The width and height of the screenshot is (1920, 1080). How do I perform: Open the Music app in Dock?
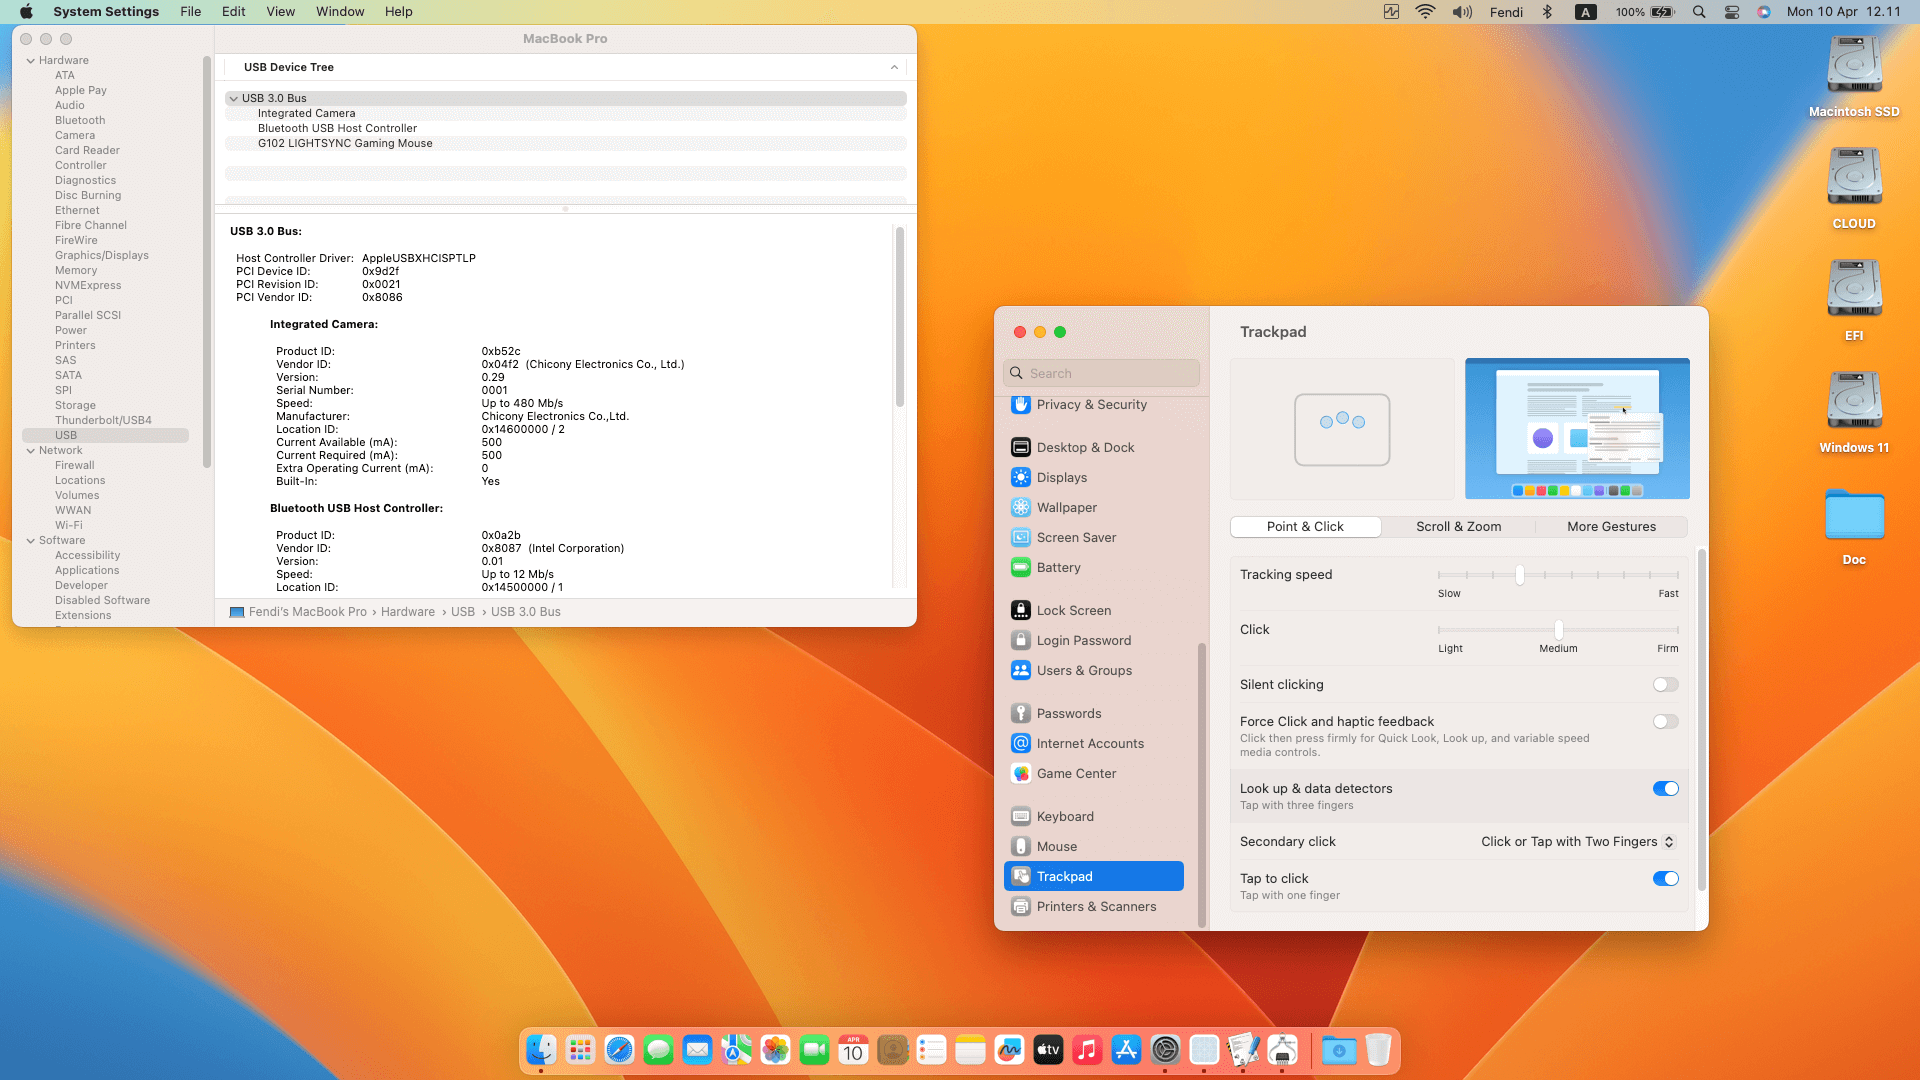1087,1050
